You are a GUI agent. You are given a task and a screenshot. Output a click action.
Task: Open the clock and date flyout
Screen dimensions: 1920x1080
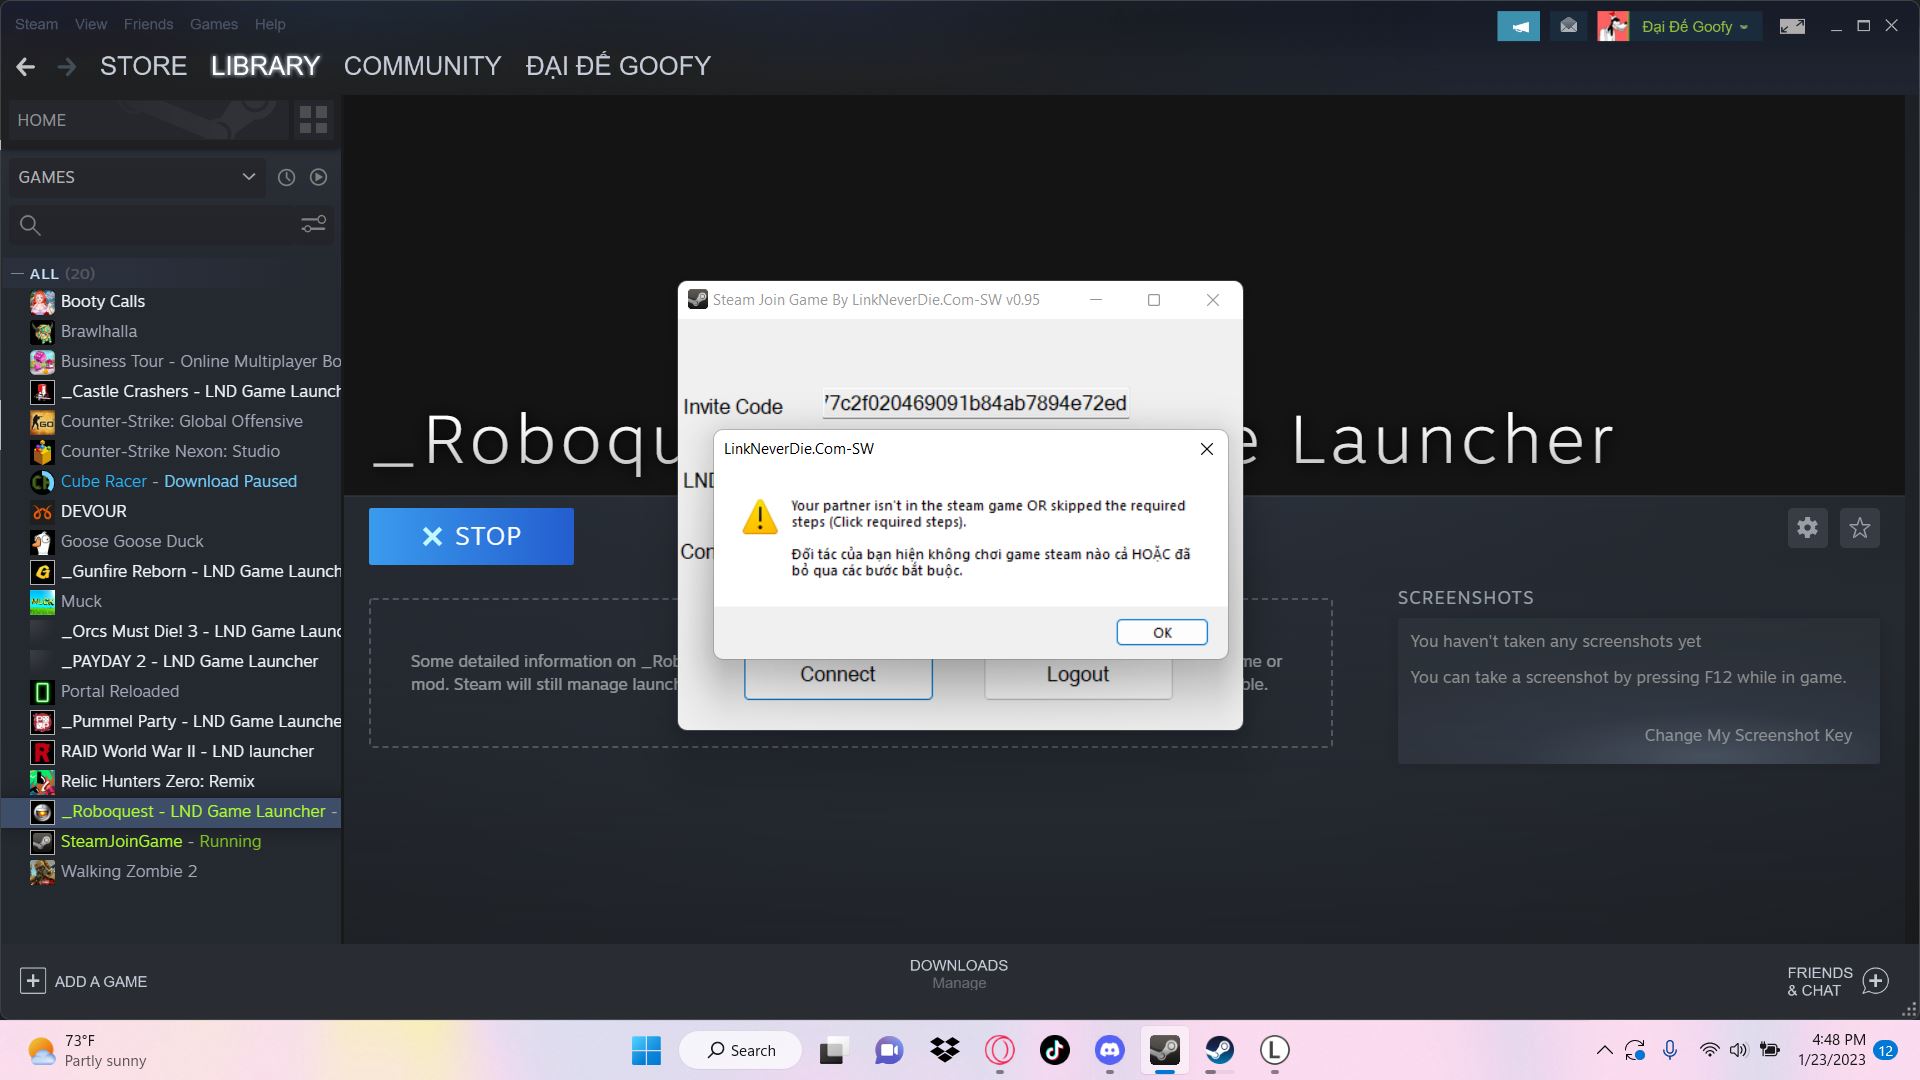pos(1832,1050)
